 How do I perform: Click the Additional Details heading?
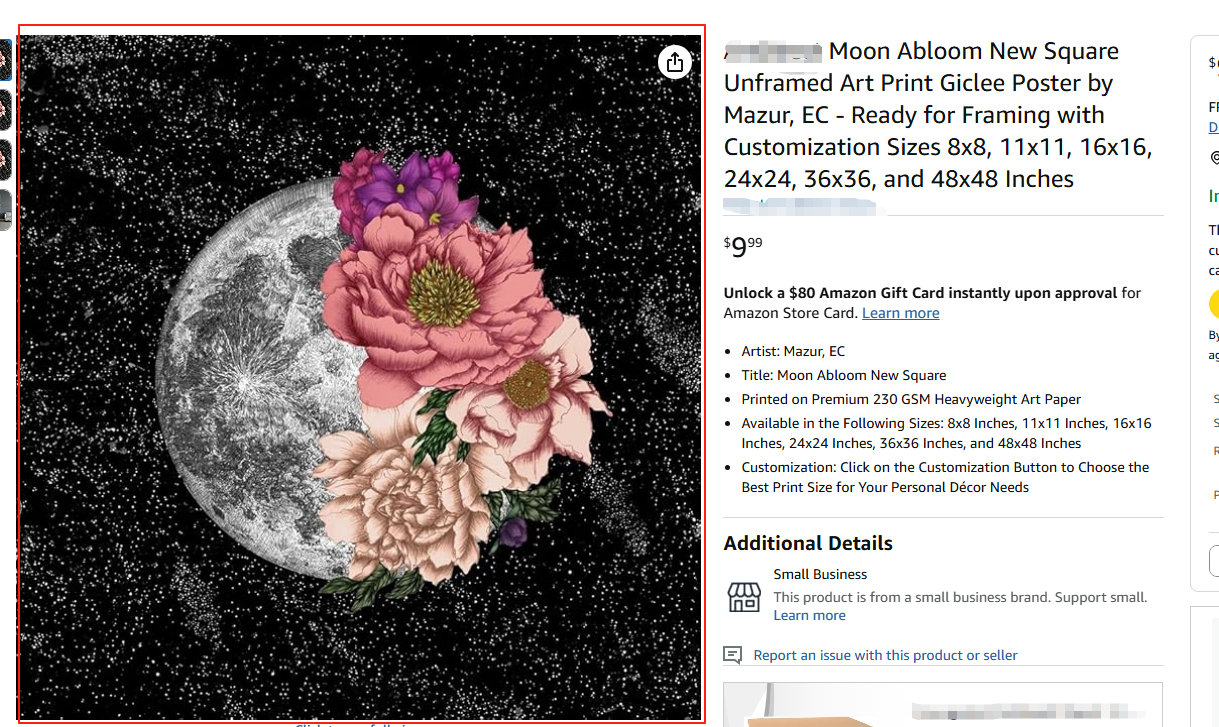[808, 543]
